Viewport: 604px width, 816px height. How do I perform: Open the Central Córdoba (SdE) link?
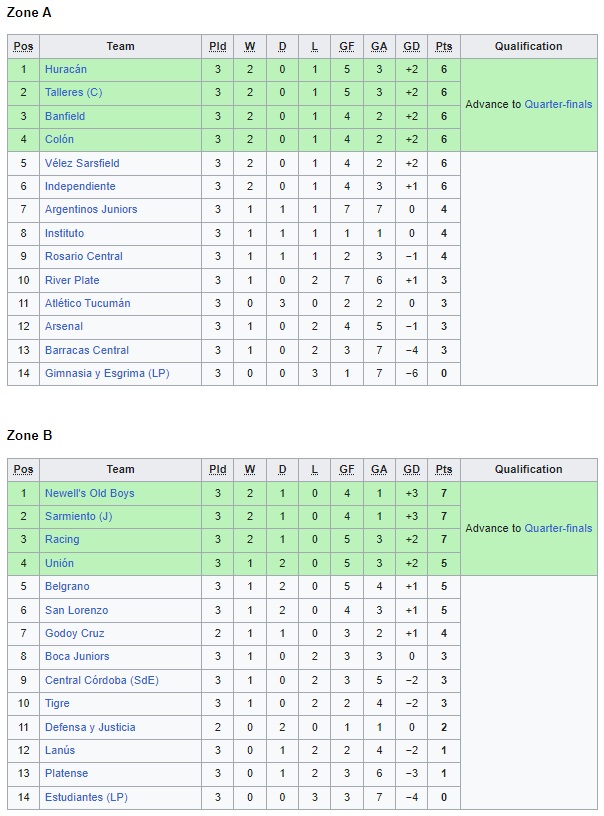[x=102, y=680]
